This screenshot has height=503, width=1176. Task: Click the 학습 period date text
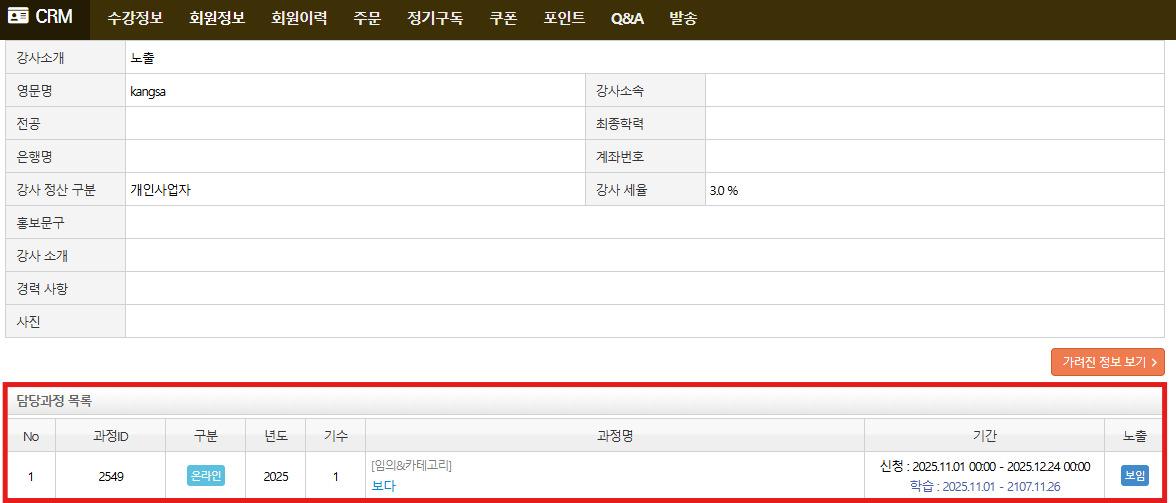[x=984, y=486]
